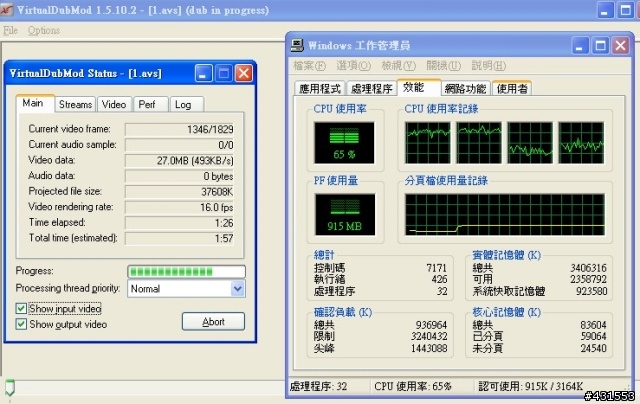Screen dimensions: 640x404
Task: Click the page file usage history graph
Action: click(x=505, y=215)
